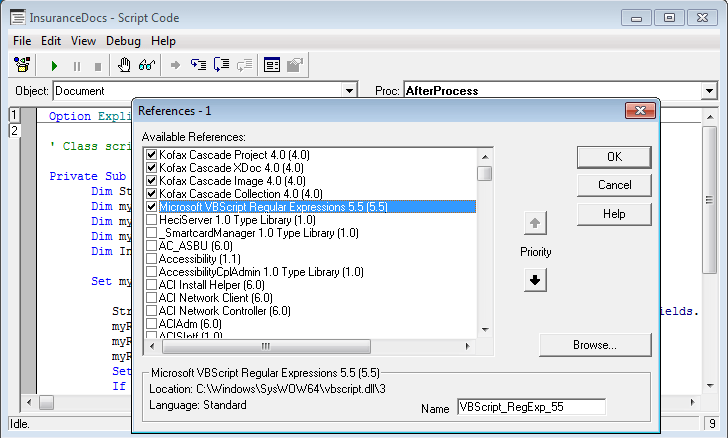The width and height of the screenshot is (728, 438).
Task: Expand the Object dropdown list
Action: click(349, 91)
